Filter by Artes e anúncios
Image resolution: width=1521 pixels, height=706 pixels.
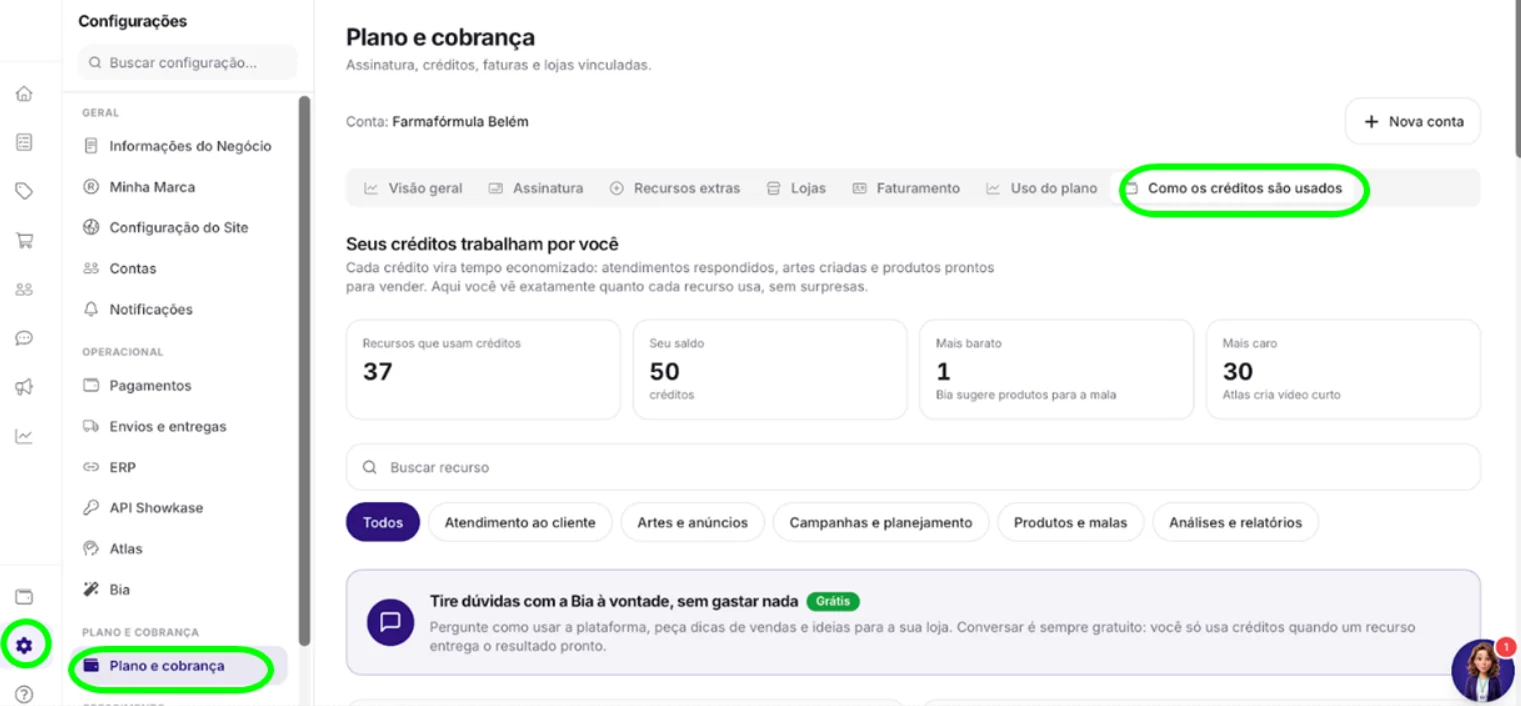(x=692, y=522)
